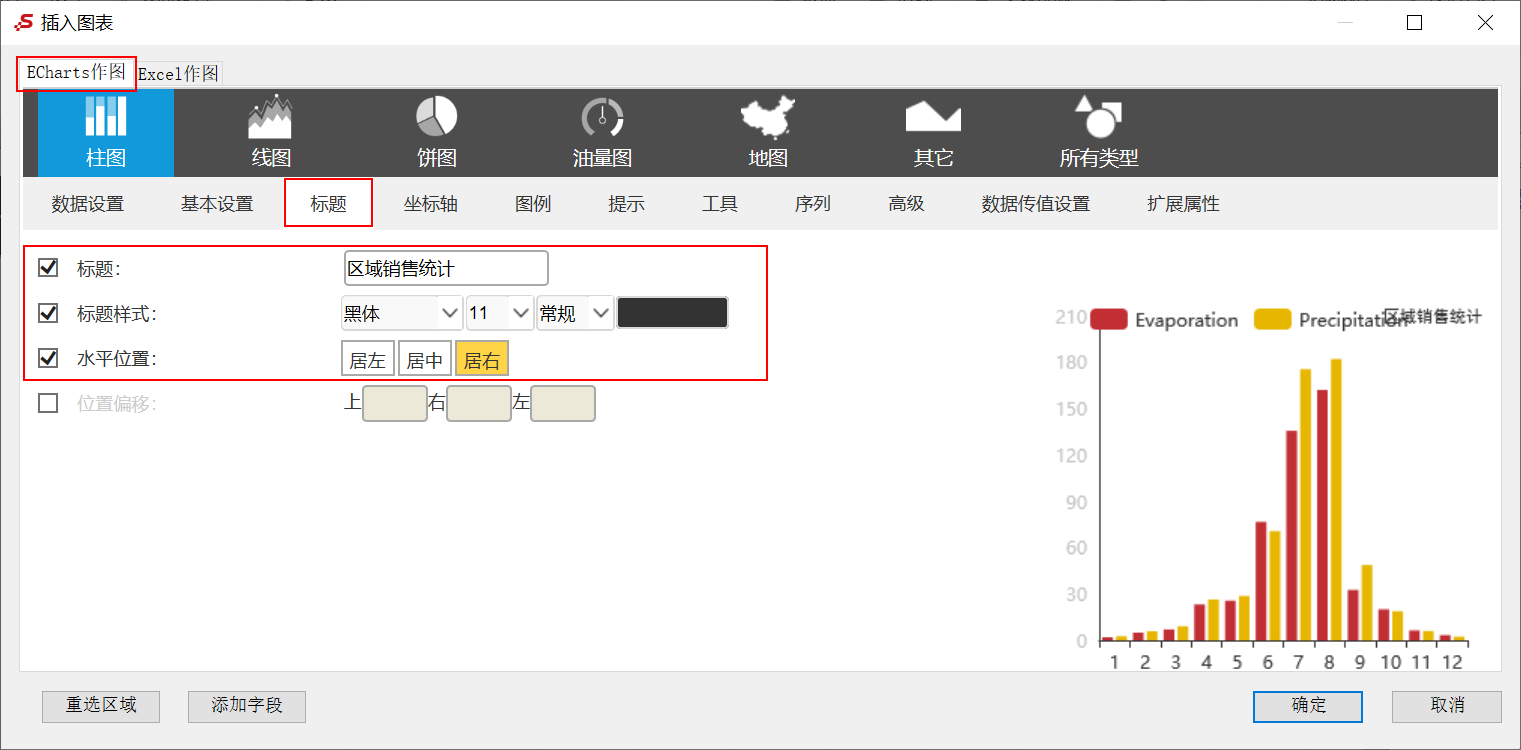1521x750 pixels.
Task: Open the 序列 tab
Action: click(x=813, y=204)
